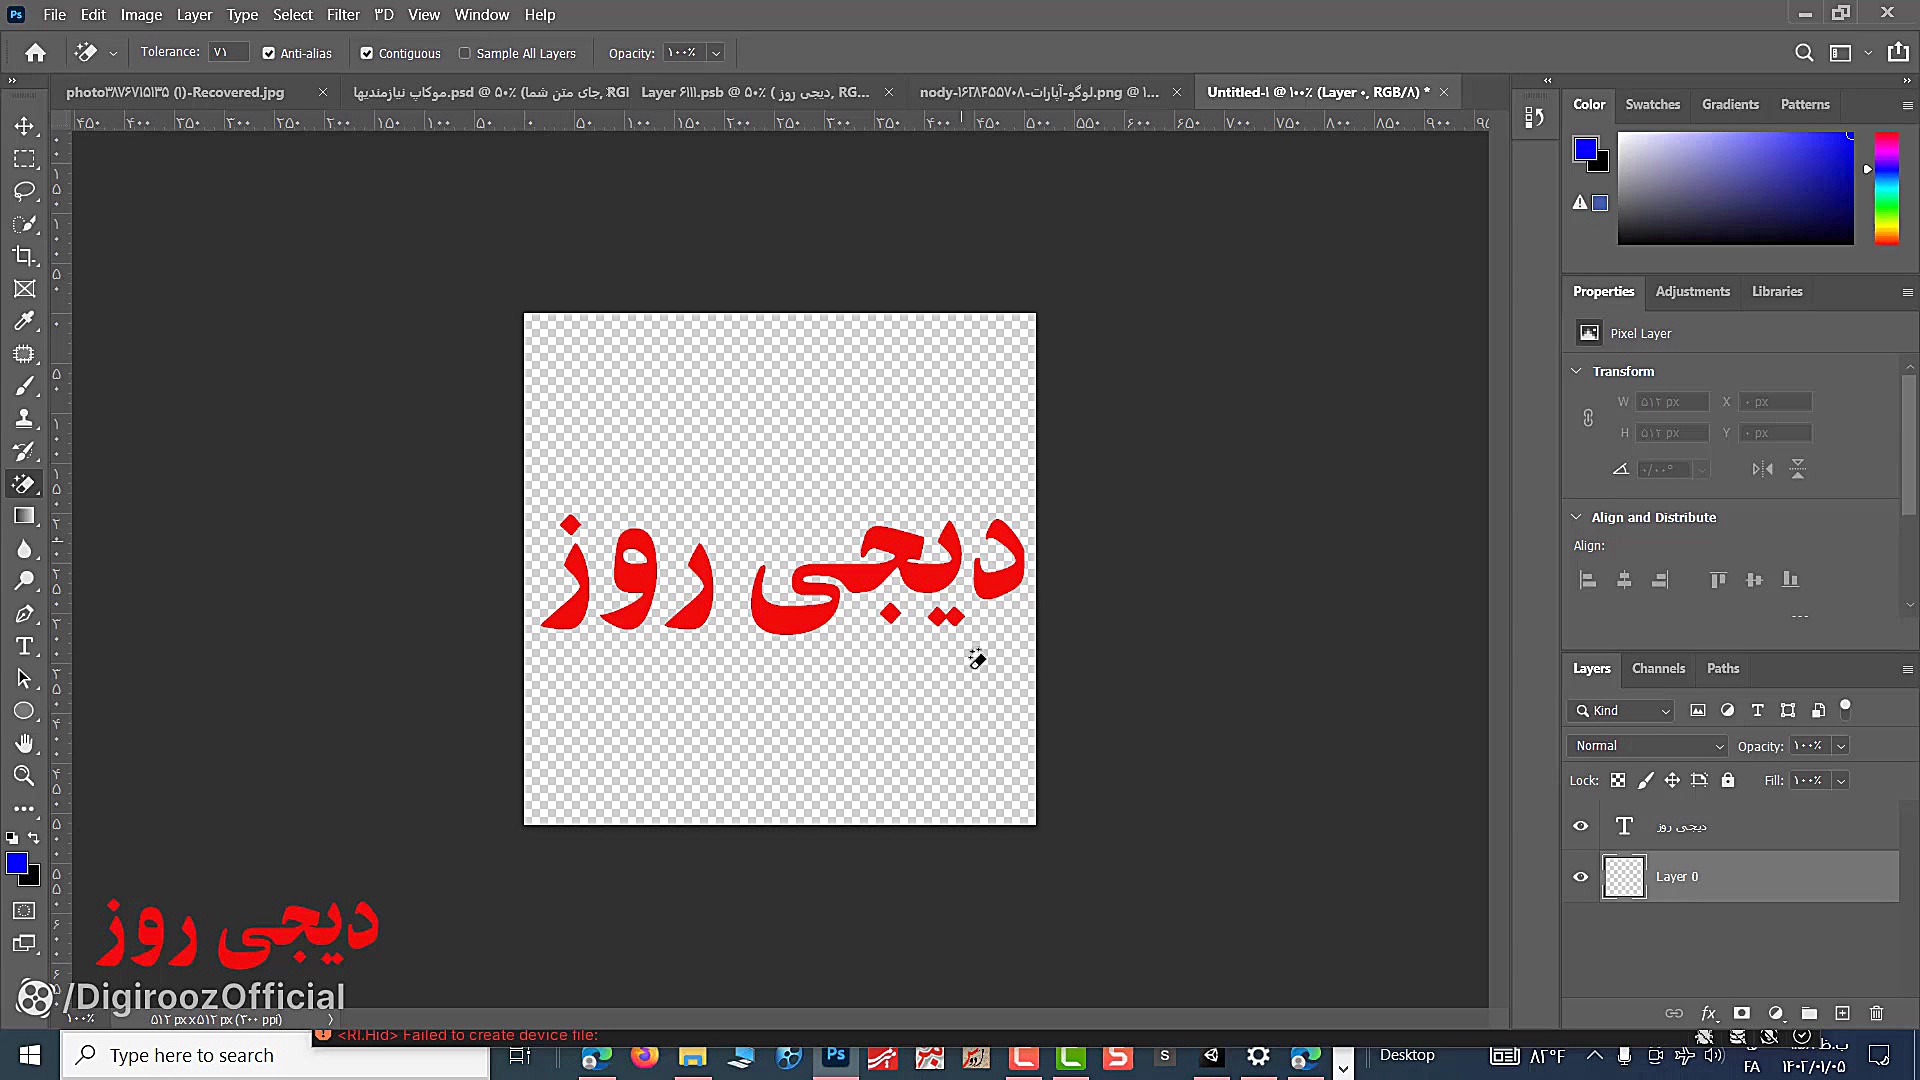1920x1080 pixels.
Task: Select the Layer 0 row
Action: 1748,877
